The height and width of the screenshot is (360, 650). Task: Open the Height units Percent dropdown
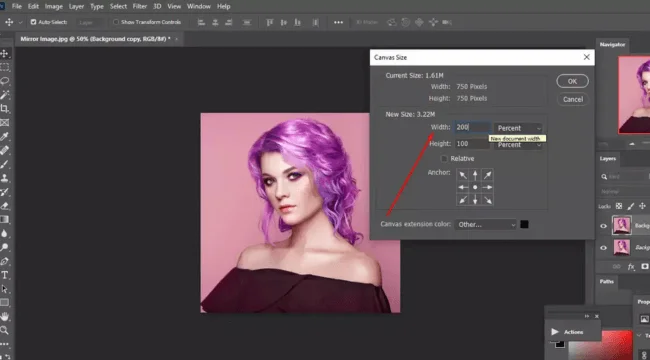coord(518,145)
